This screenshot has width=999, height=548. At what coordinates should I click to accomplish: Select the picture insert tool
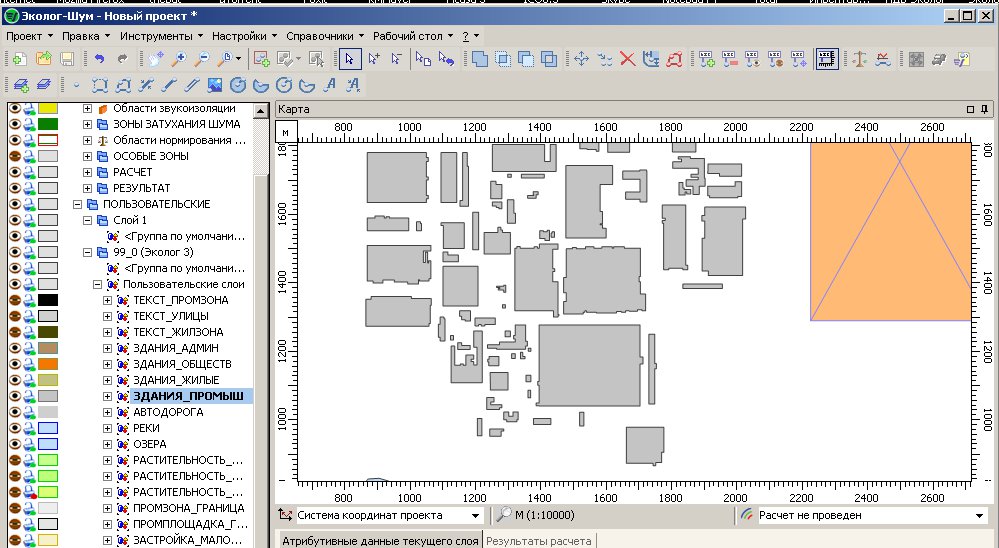click(x=215, y=85)
